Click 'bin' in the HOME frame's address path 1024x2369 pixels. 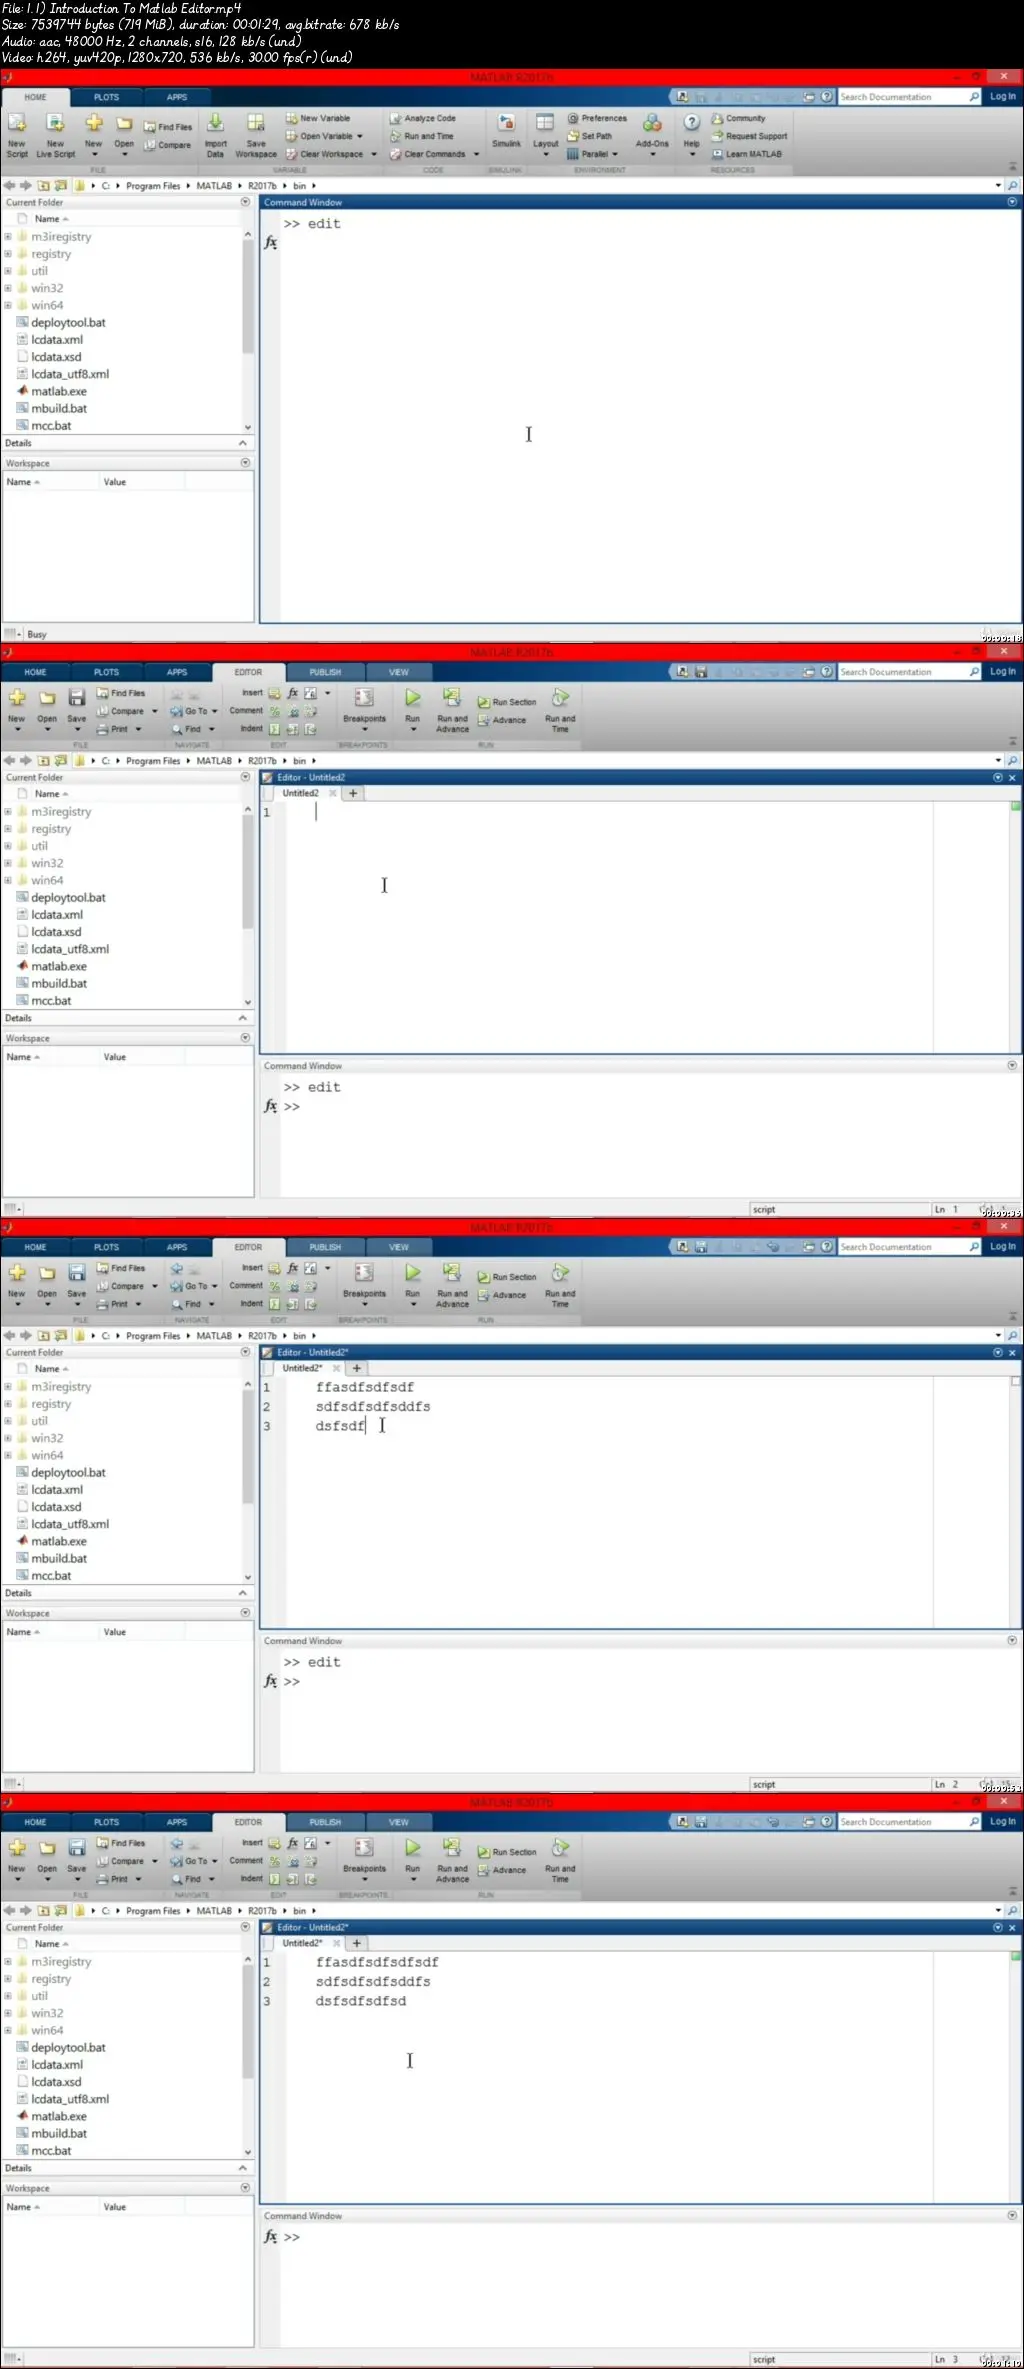tap(299, 186)
